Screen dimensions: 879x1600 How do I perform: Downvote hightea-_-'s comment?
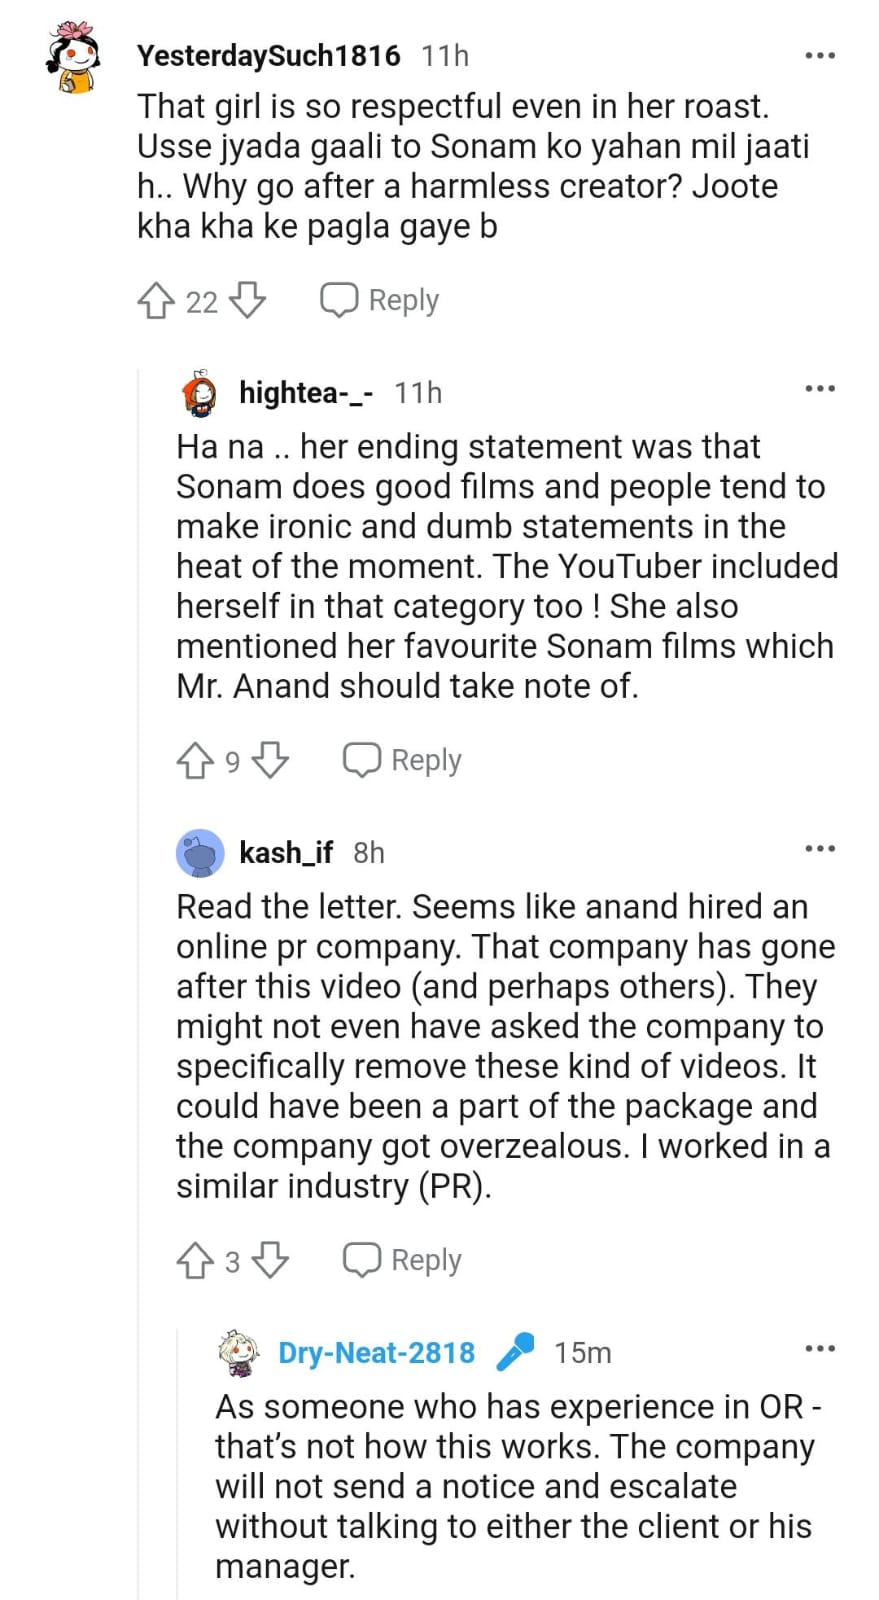[x=270, y=761]
